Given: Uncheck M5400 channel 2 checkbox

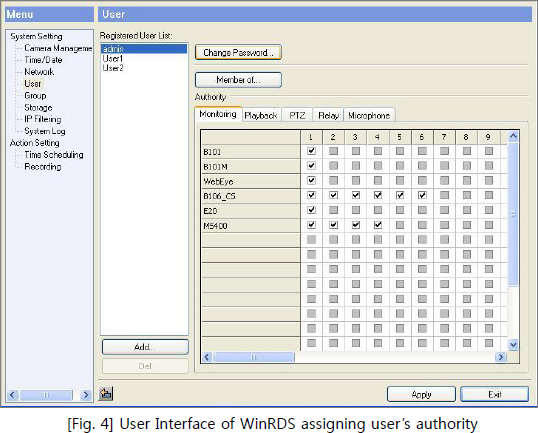Looking at the screenshot, I should pos(334,225).
